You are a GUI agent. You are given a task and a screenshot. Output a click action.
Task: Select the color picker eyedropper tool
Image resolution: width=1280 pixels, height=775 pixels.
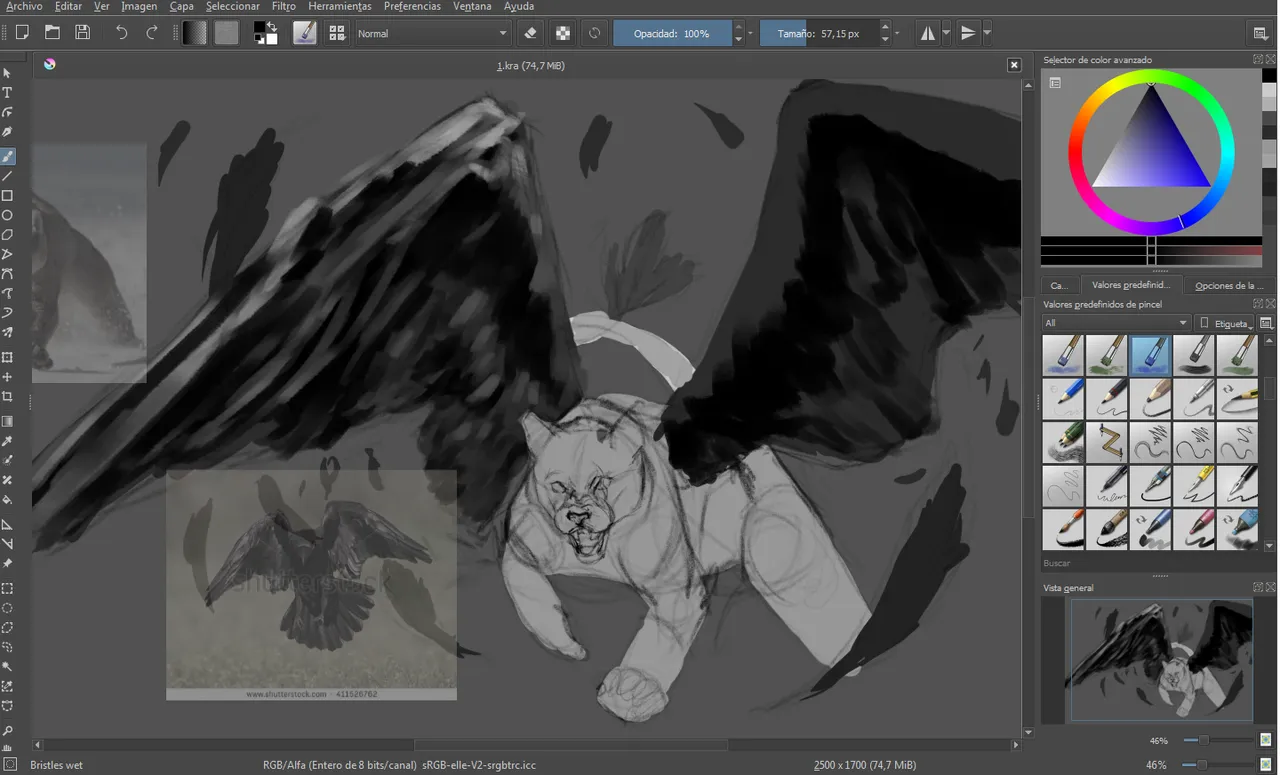(7, 441)
